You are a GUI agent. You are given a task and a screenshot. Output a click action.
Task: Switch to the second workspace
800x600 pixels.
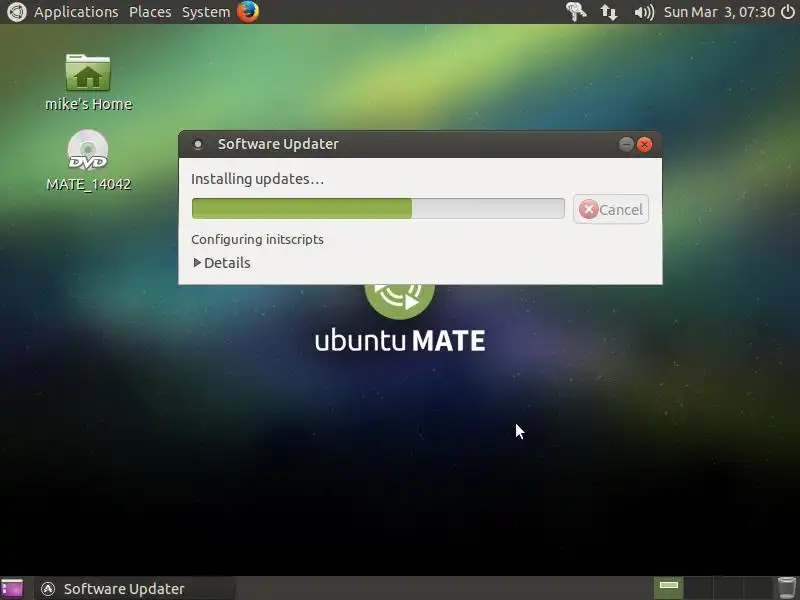click(x=698, y=588)
